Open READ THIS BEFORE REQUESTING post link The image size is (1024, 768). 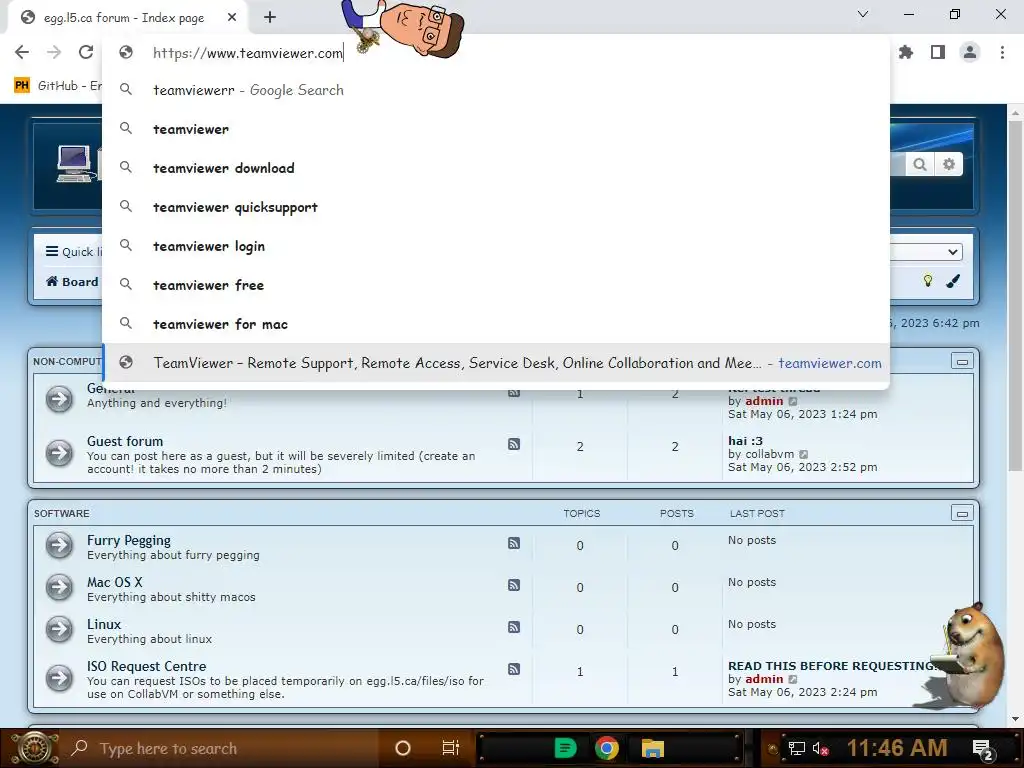[x=832, y=665]
